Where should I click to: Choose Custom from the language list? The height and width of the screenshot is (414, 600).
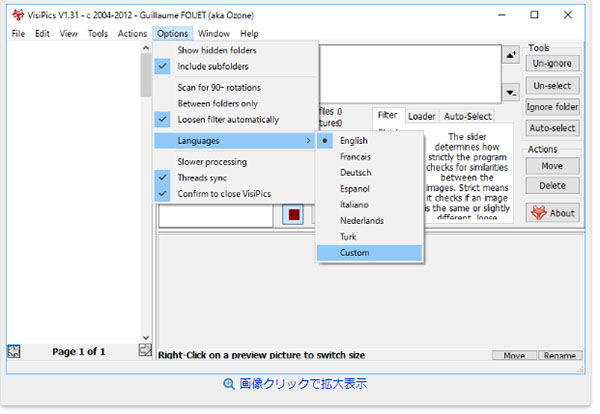[x=354, y=252]
